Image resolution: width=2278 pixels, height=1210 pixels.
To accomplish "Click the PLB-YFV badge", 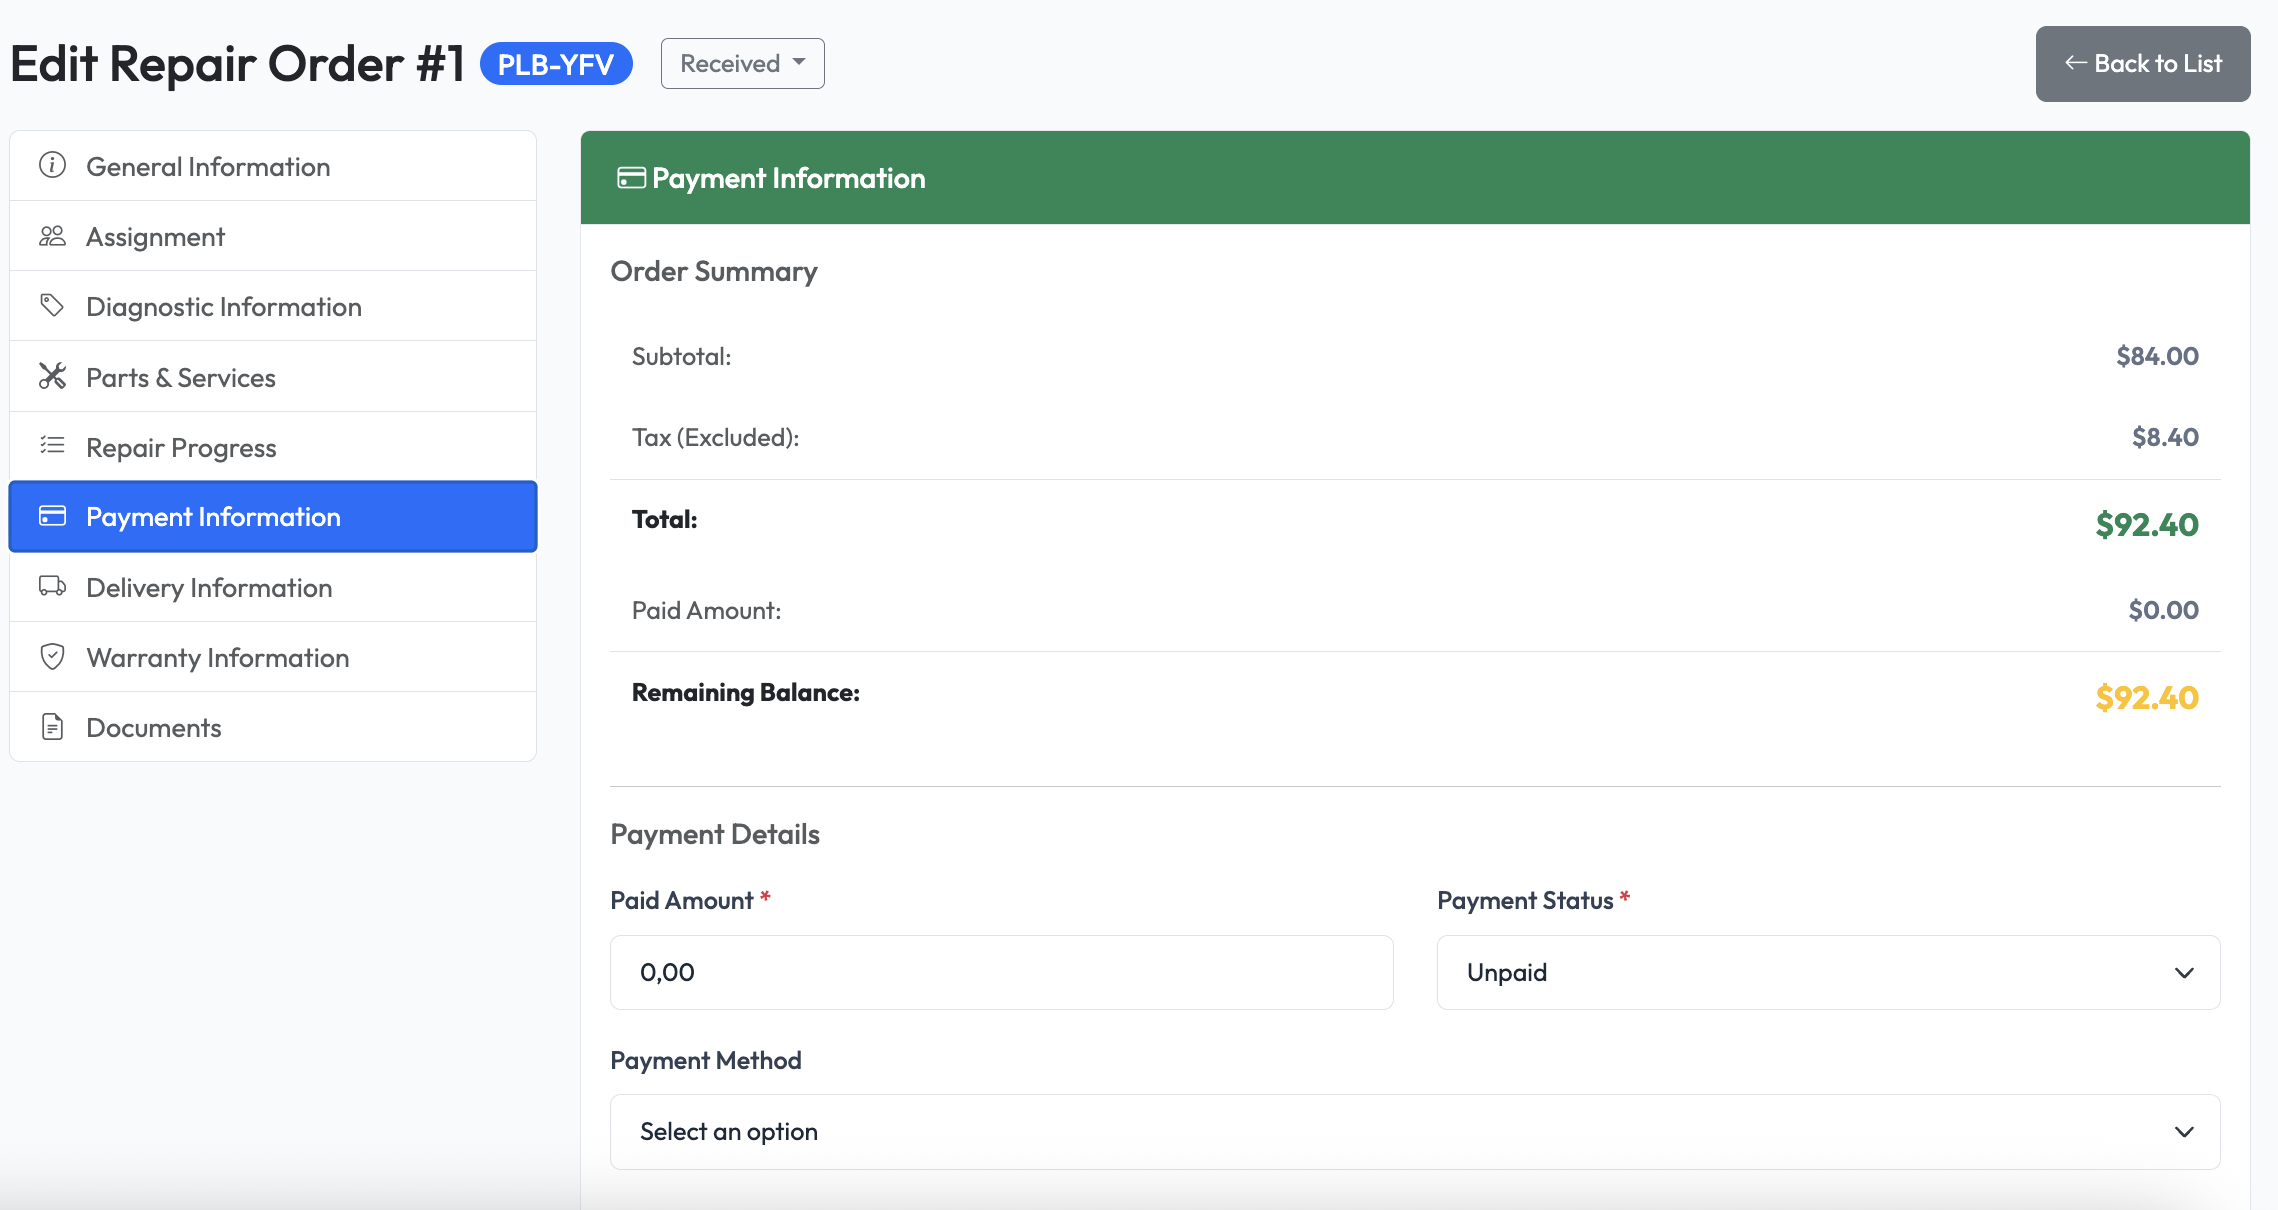I will pyautogui.click(x=556, y=63).
